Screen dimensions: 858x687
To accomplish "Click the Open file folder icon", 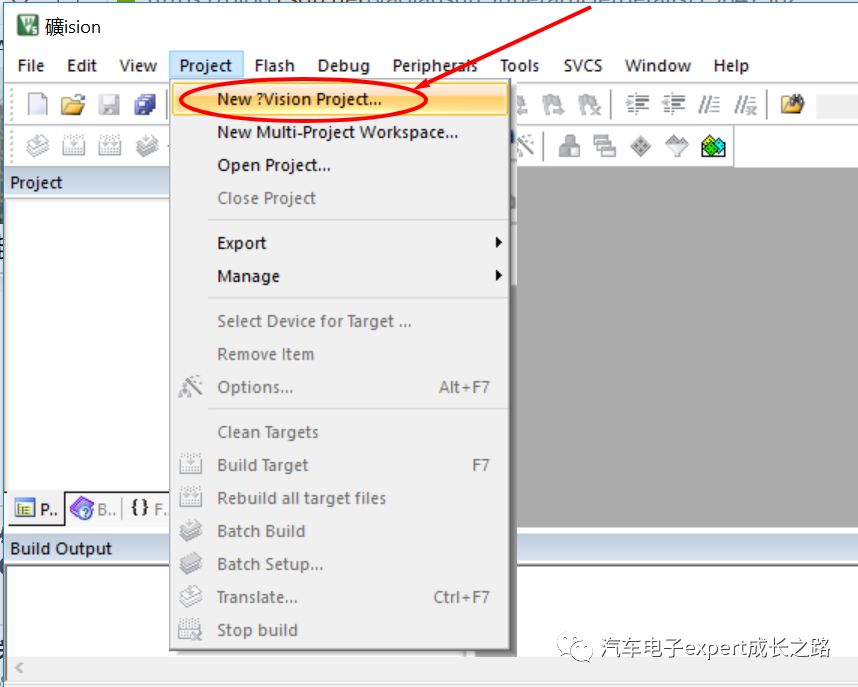I will 73,104.
